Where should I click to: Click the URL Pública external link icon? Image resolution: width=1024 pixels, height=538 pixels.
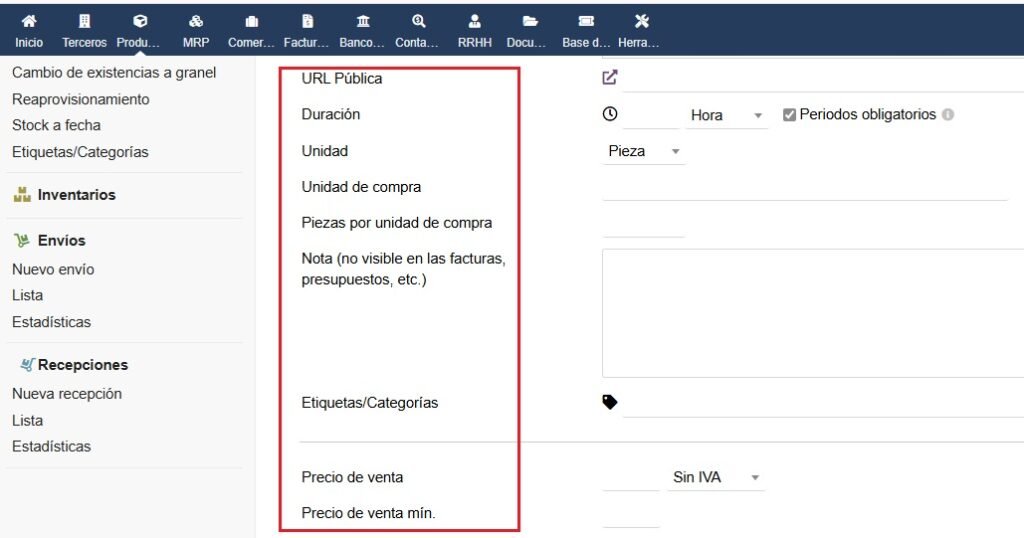click(x=610, y=77)
